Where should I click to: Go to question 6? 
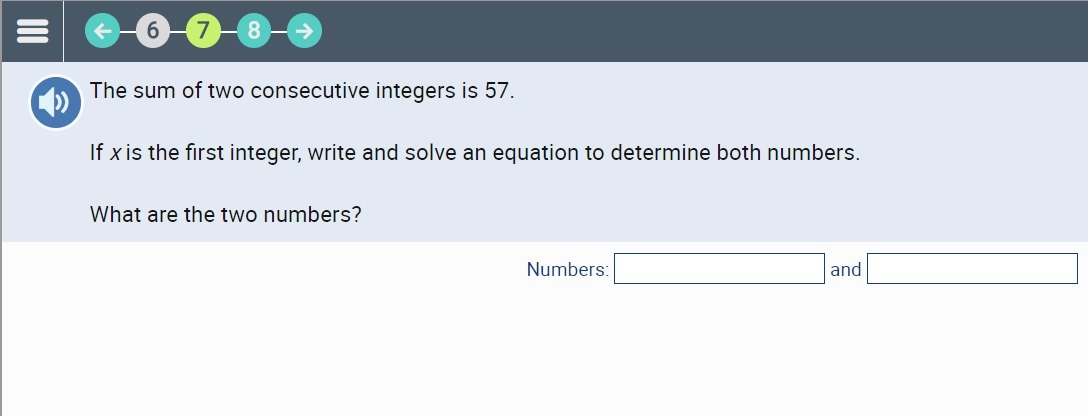pos(152,31)
